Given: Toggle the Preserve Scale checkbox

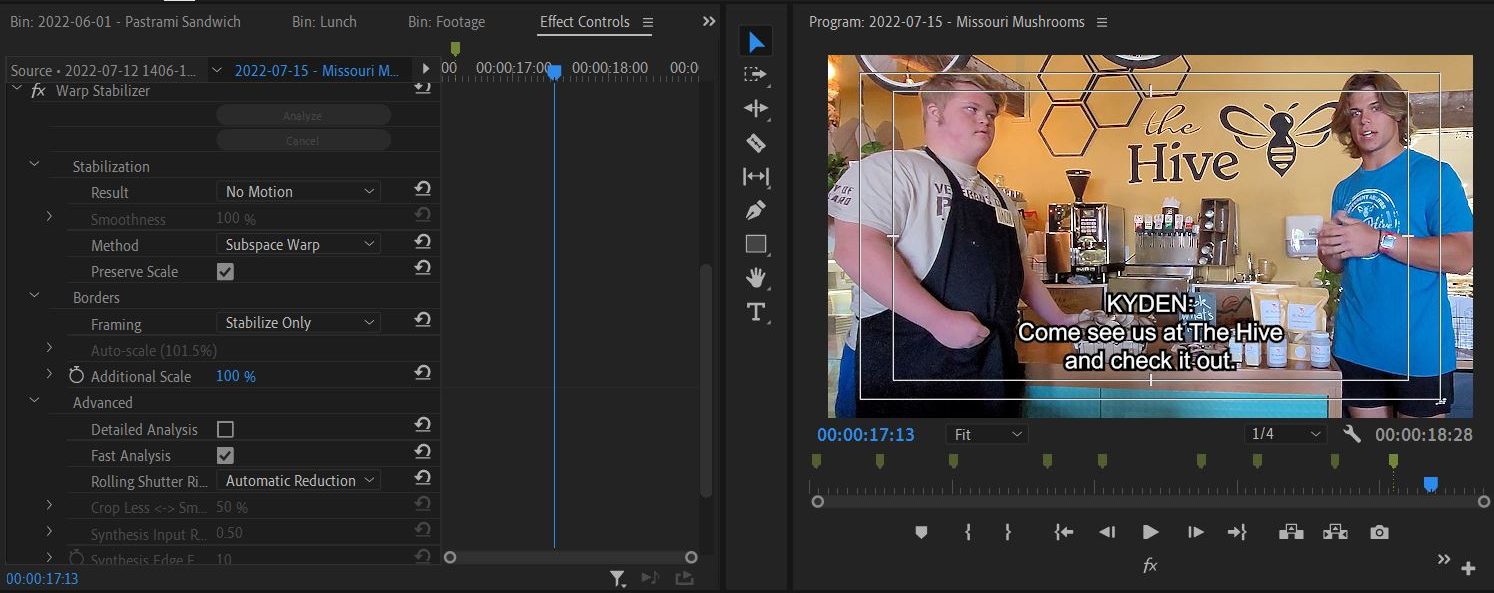Looking at the screenshot, I should point(225,271).
